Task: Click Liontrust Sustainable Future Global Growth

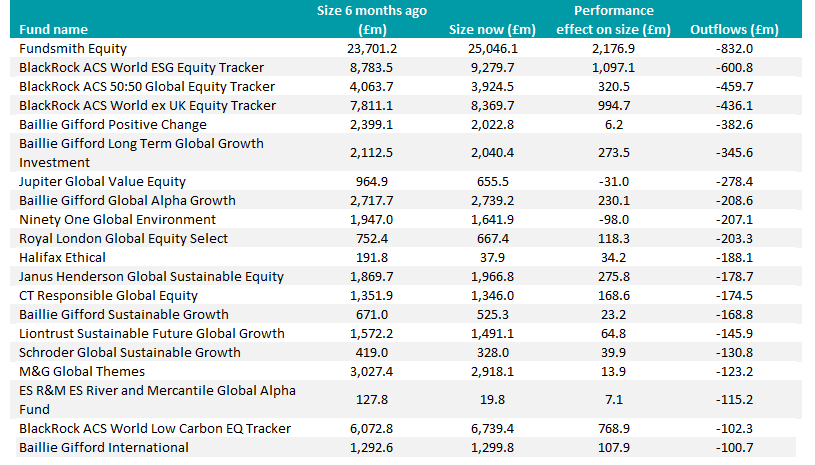Action: (152, 333)
